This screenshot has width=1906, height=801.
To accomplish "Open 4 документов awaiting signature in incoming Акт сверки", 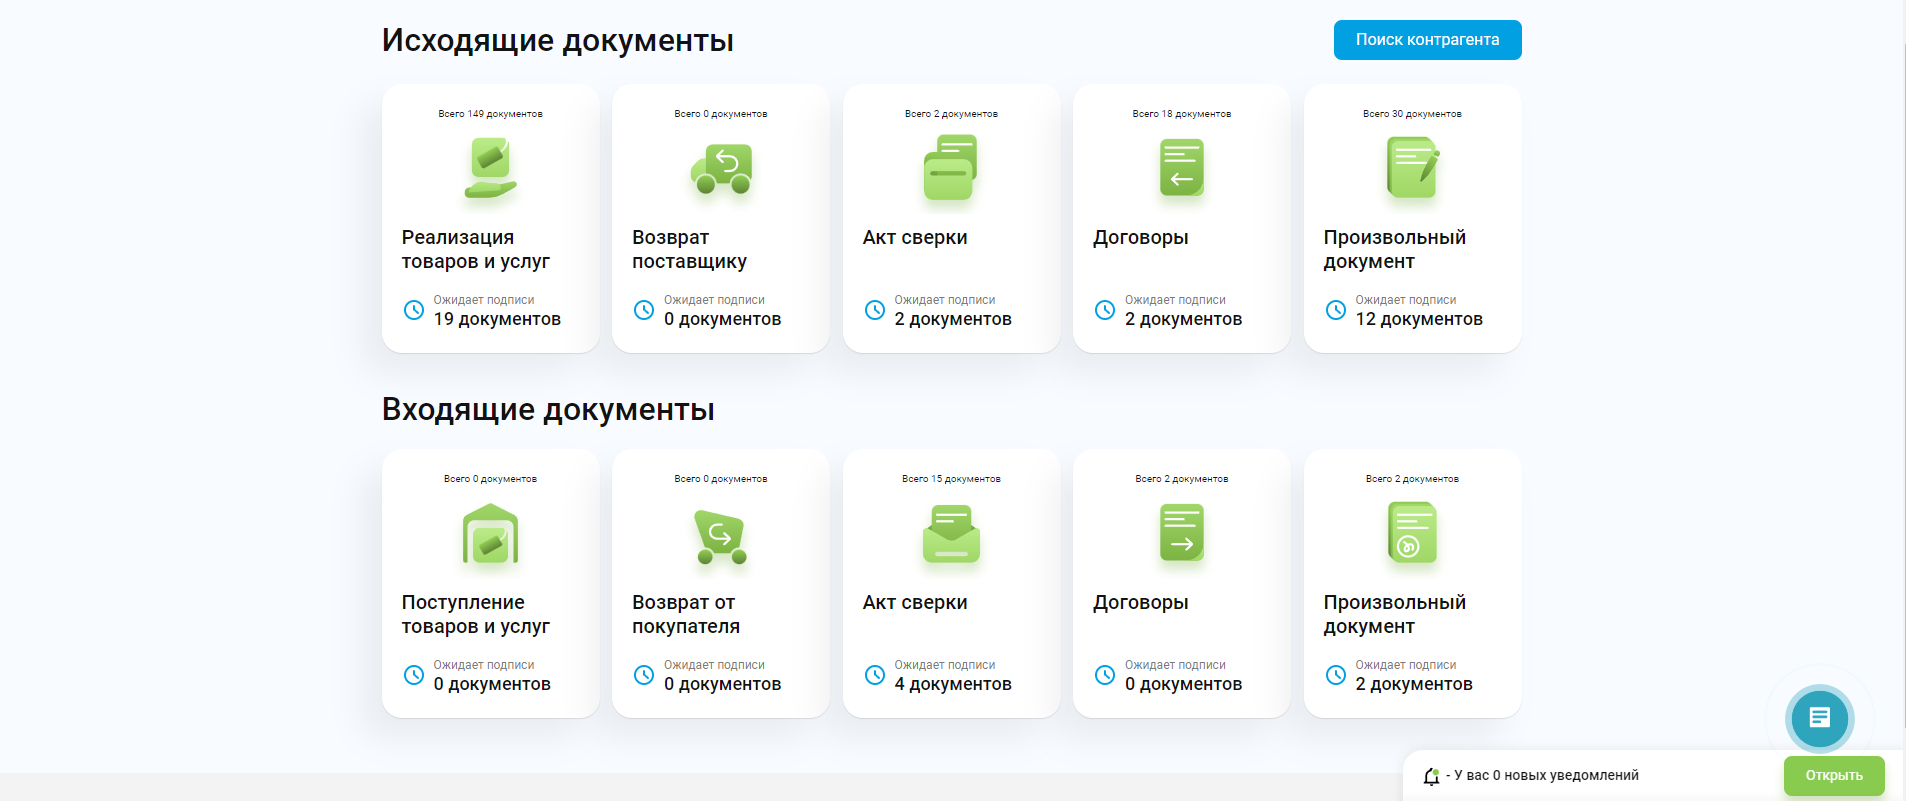I will tap(952, 684).
